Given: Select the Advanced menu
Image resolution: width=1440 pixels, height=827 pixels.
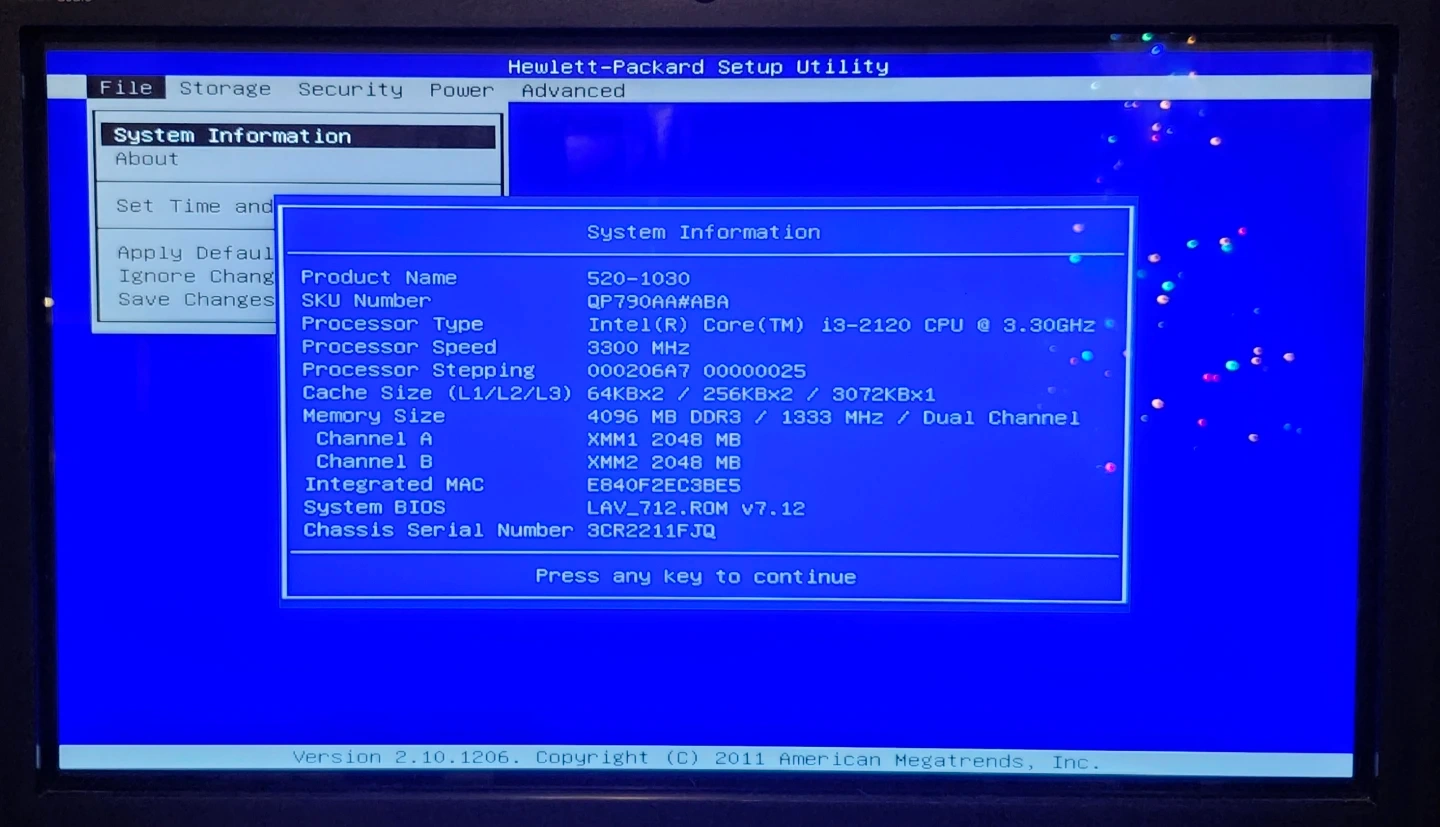Looking at the screenshot, I should (573, 91).
